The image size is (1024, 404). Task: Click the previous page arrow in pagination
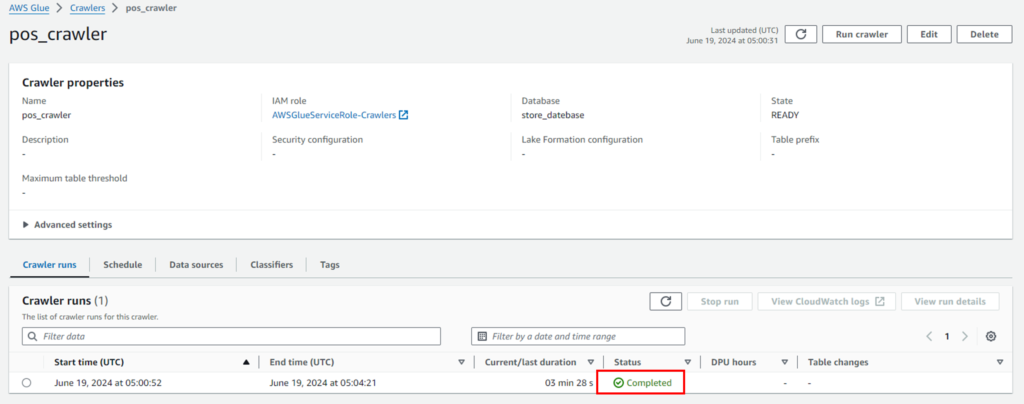tap(929, 336)
